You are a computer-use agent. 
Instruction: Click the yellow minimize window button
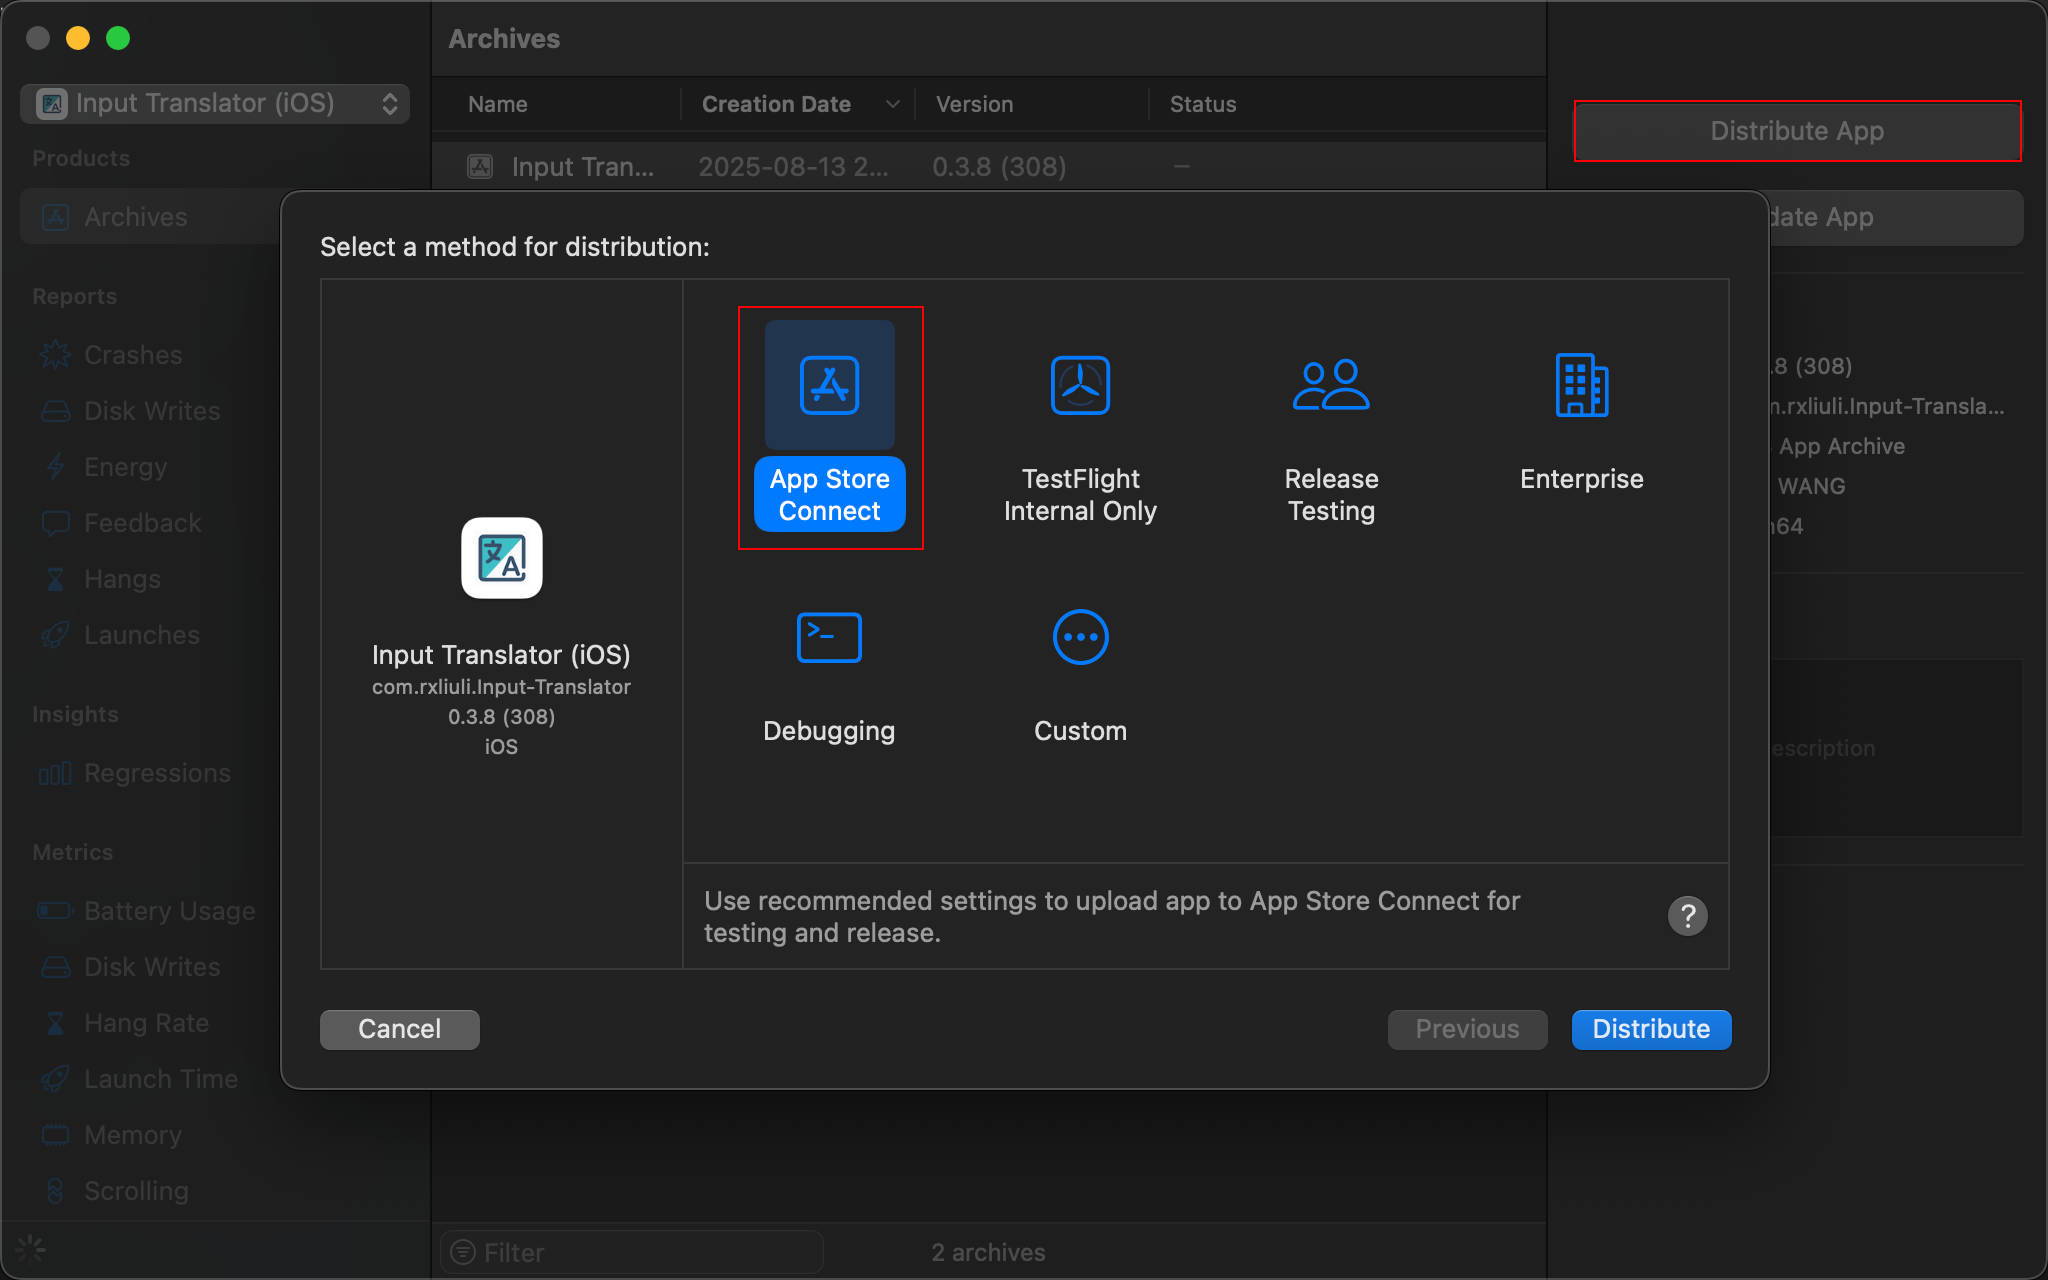coord(78,38)
